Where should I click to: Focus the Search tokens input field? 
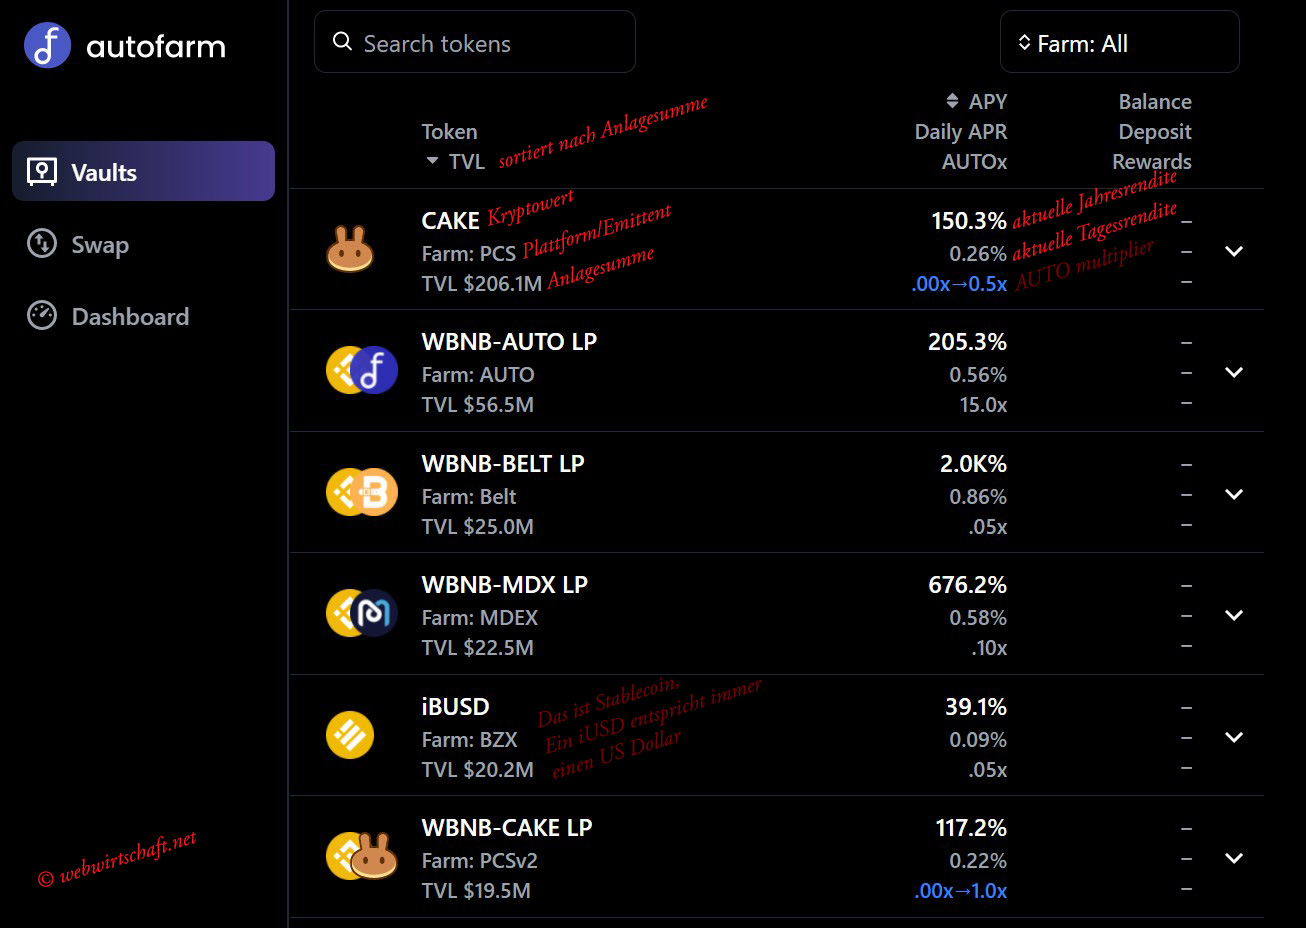(x=490, y=43)
